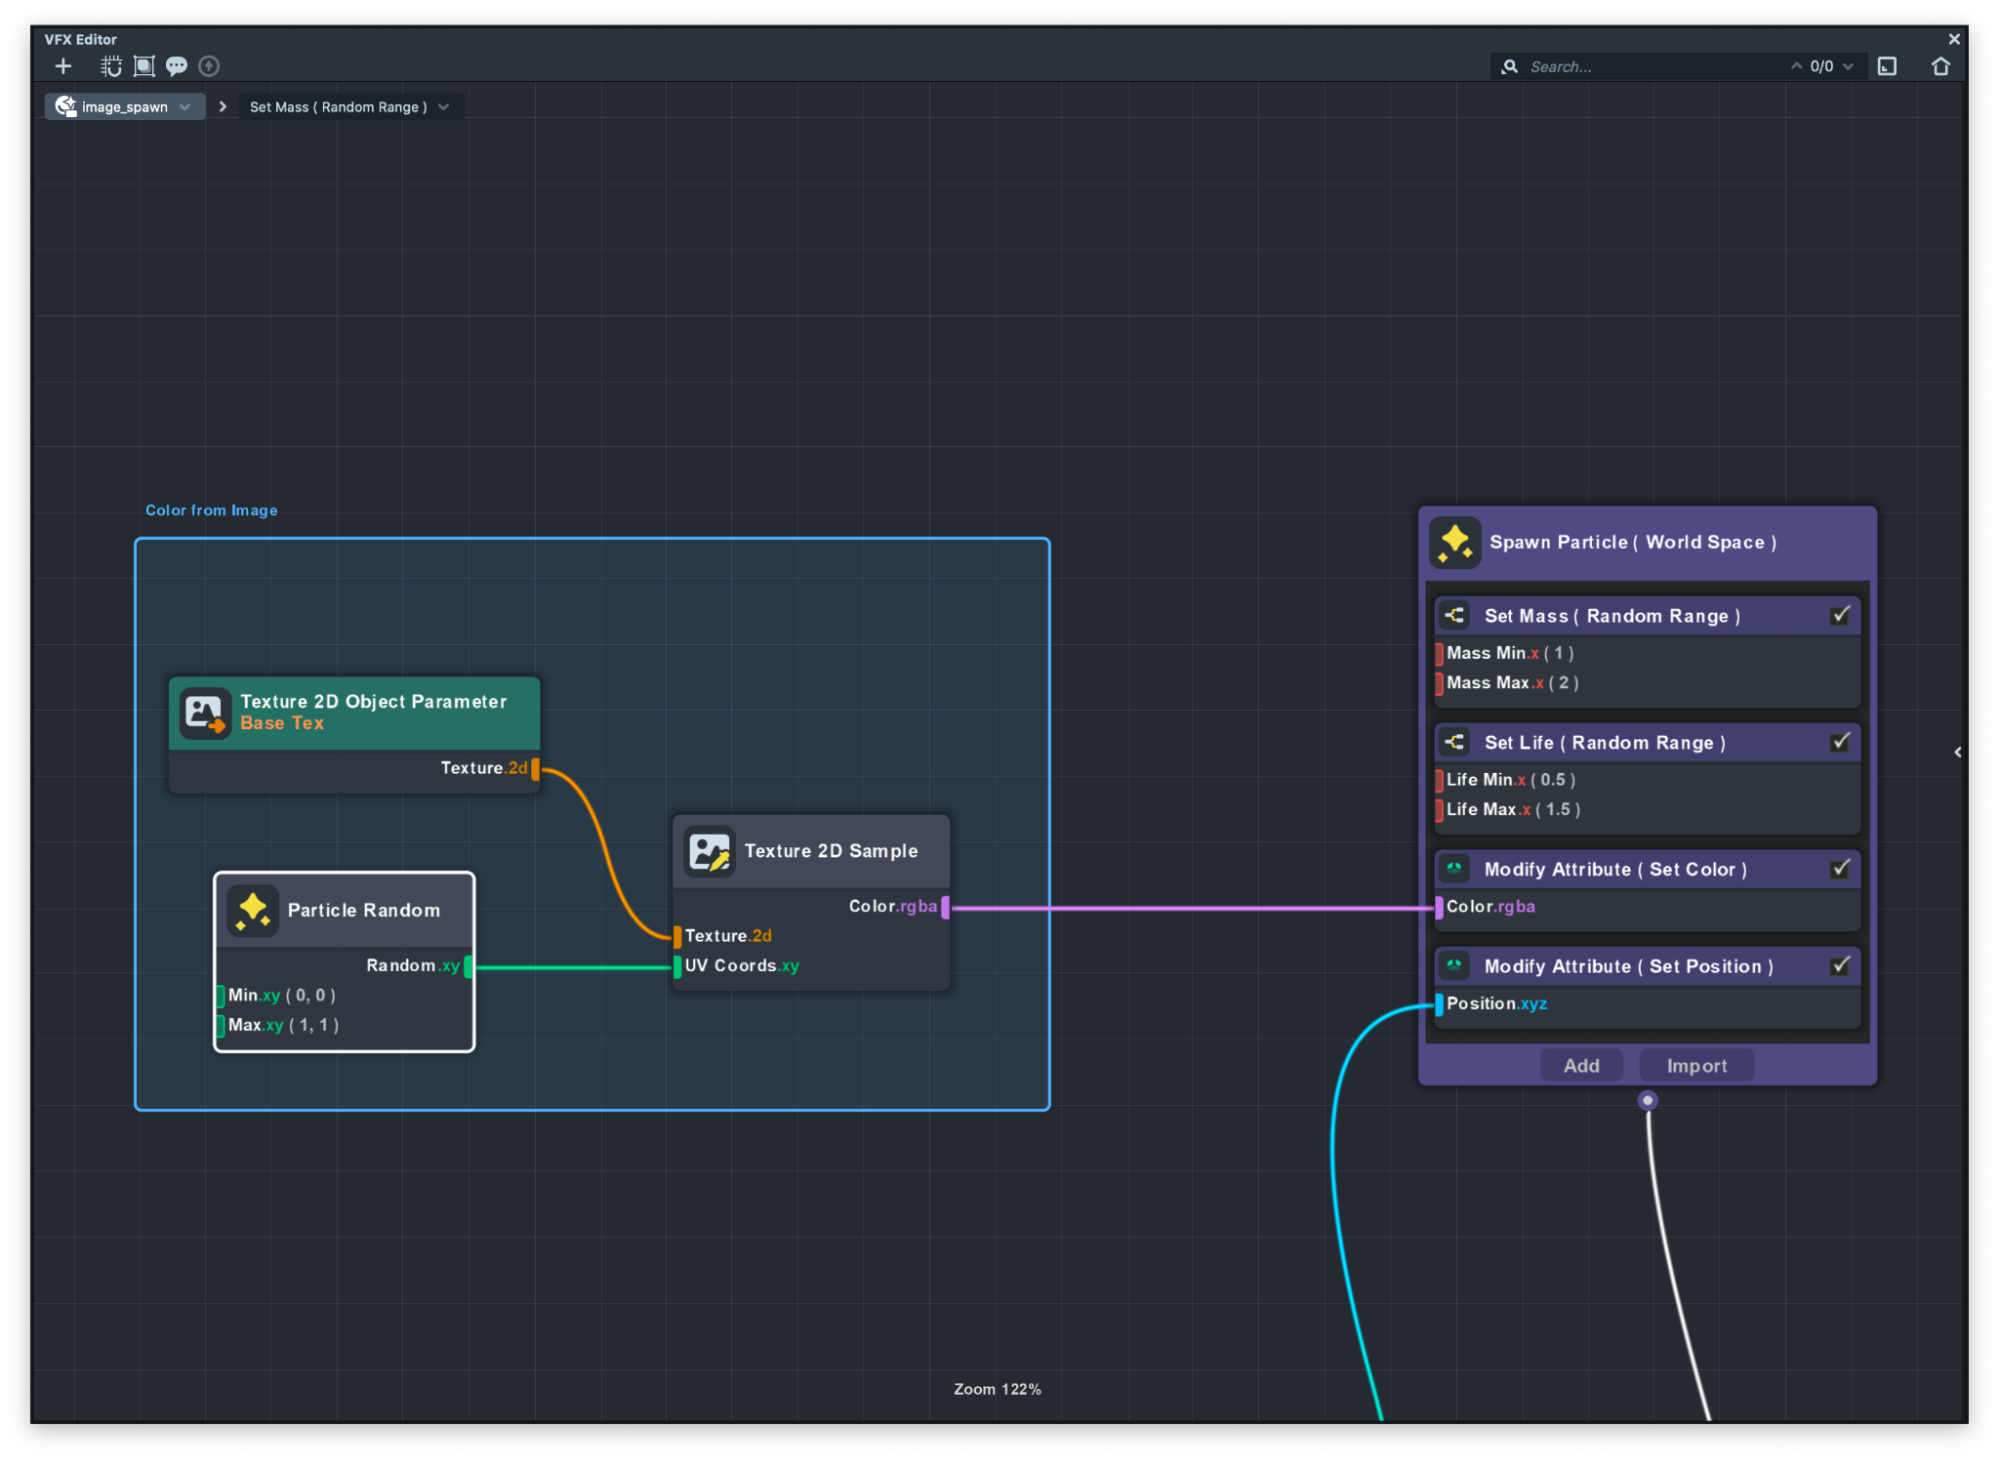
Task: Toggle the magnet snap icon
Action: click(111, 66)
